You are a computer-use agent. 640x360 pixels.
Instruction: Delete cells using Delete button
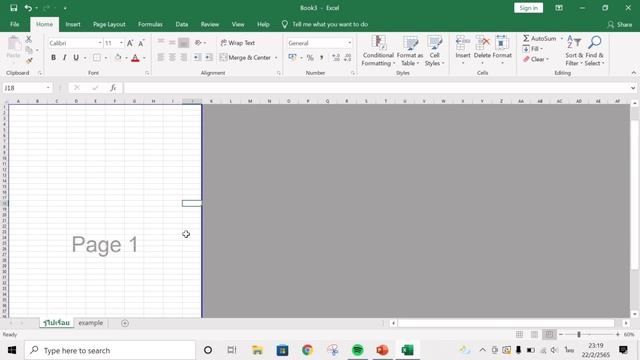coord(482,51)
